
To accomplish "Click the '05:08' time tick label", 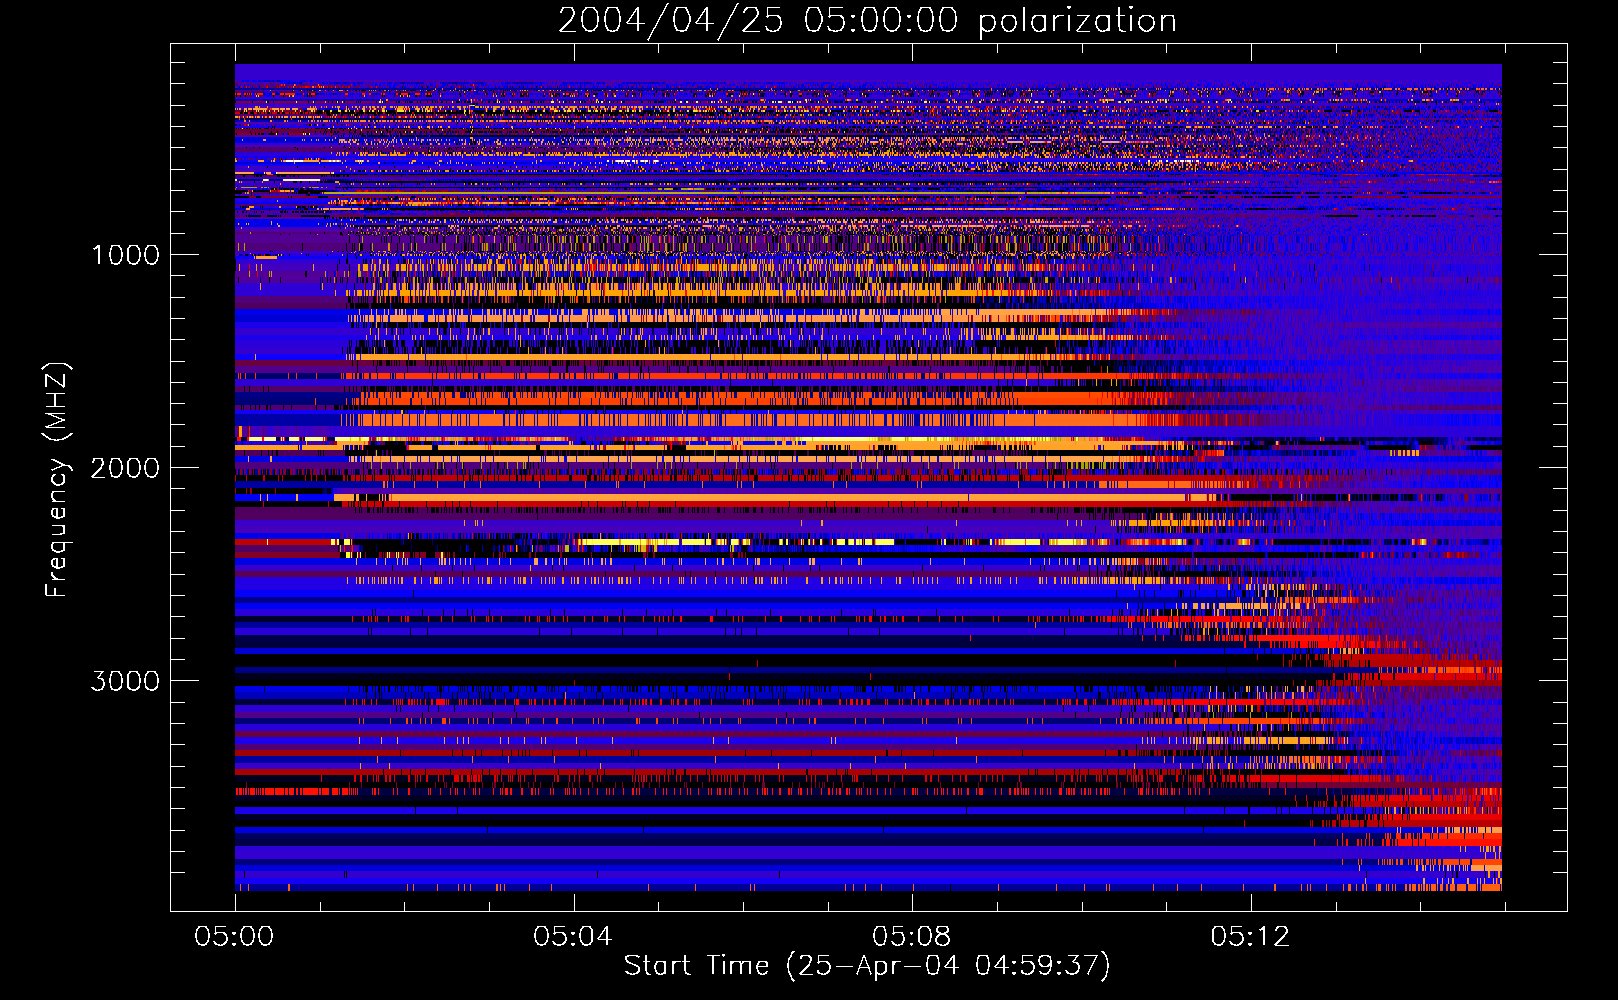I will point(912,936).
